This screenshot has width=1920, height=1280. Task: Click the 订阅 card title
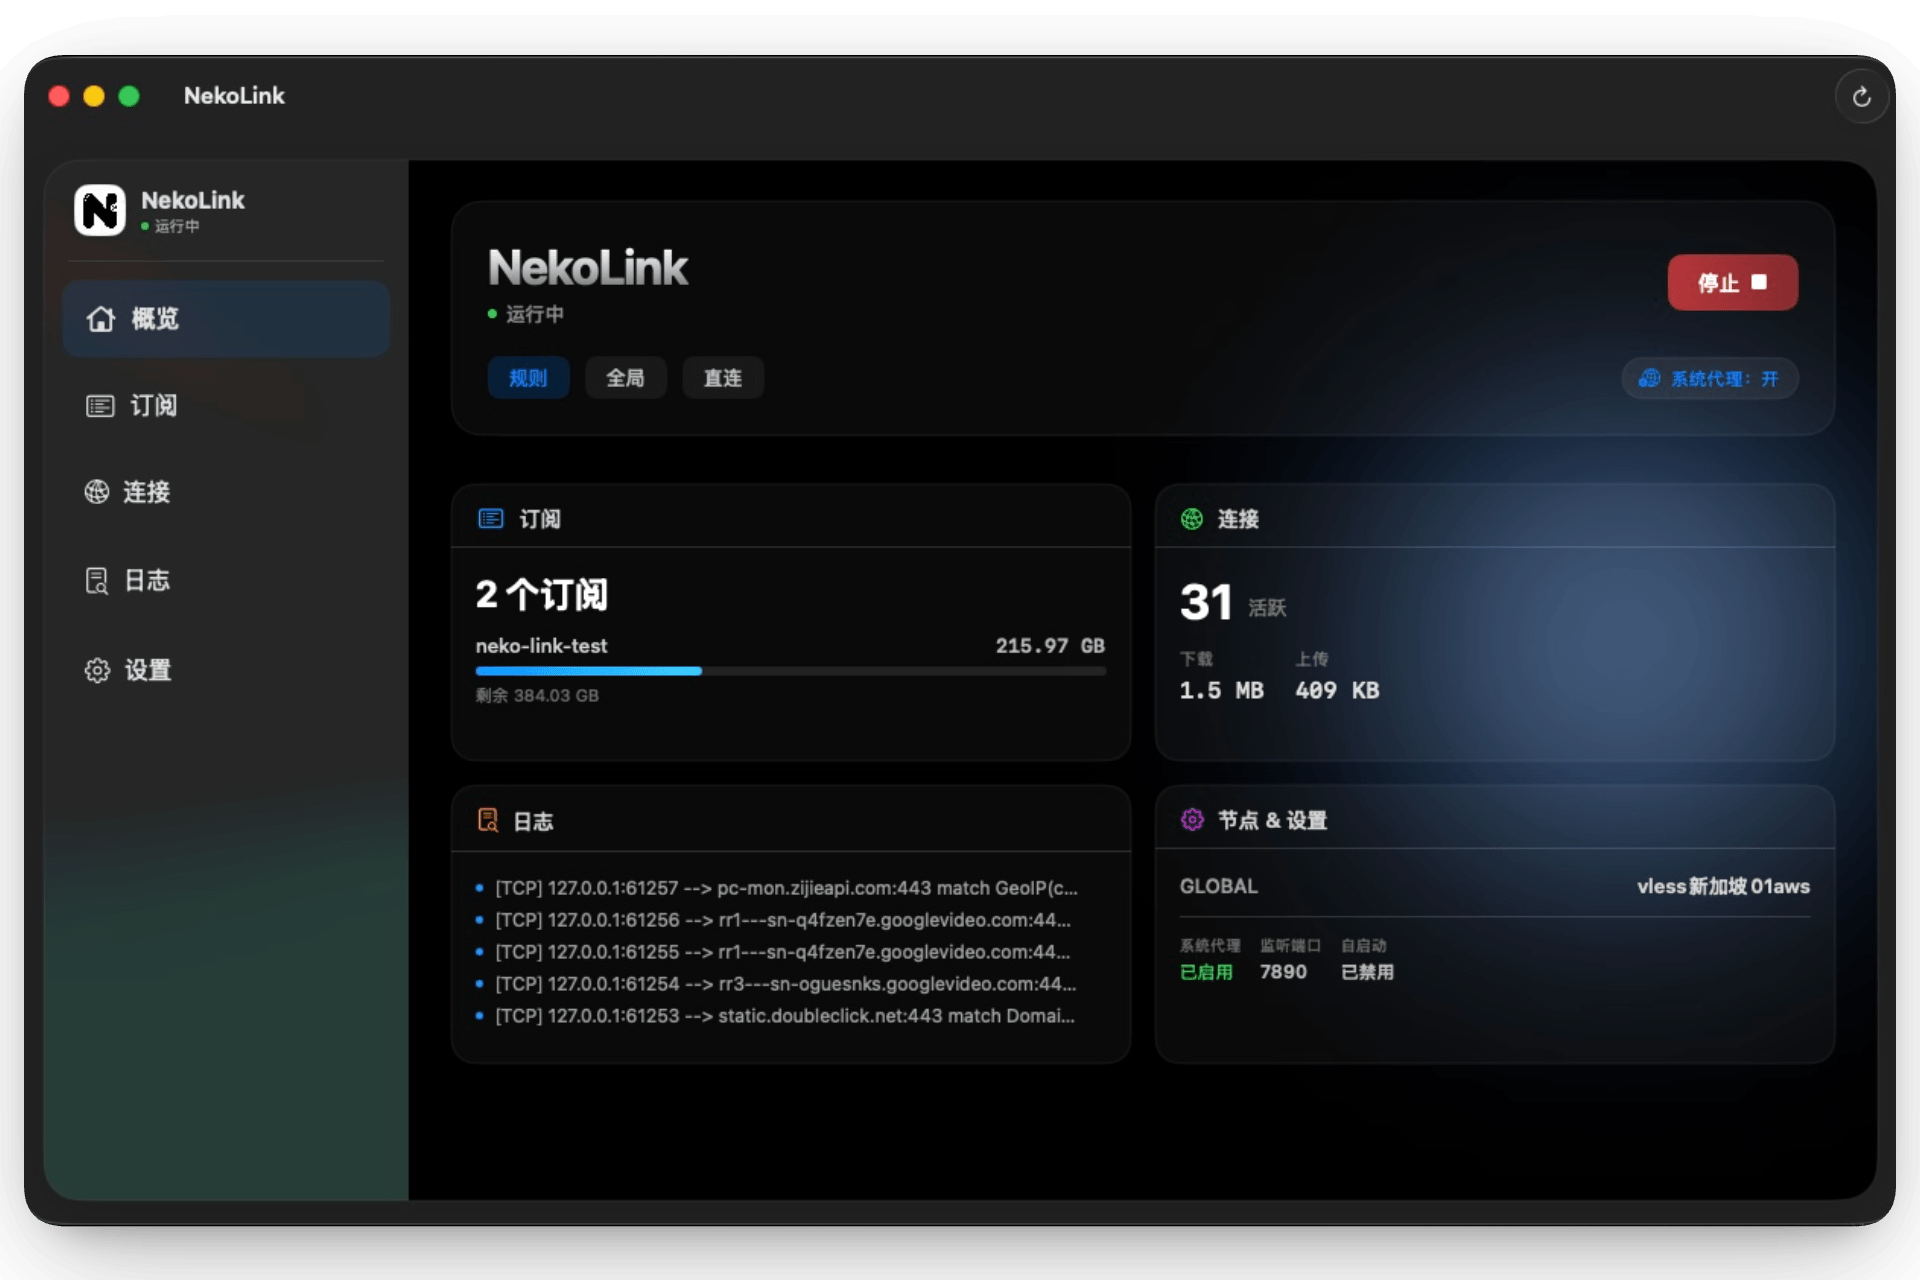[540, 519]
